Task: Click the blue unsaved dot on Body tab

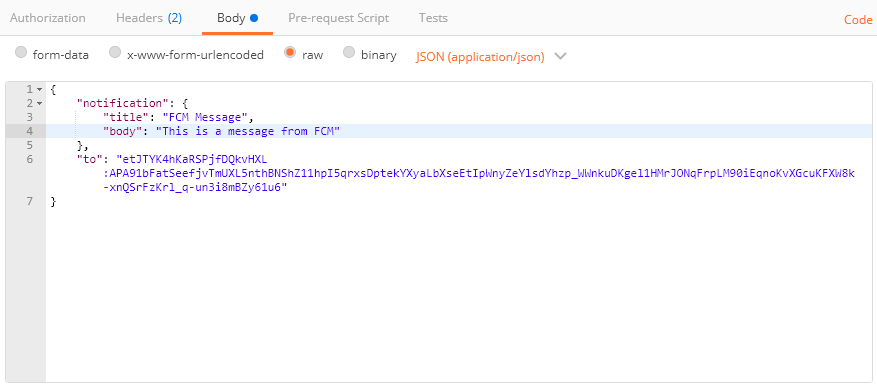Action: pos(254,18)
